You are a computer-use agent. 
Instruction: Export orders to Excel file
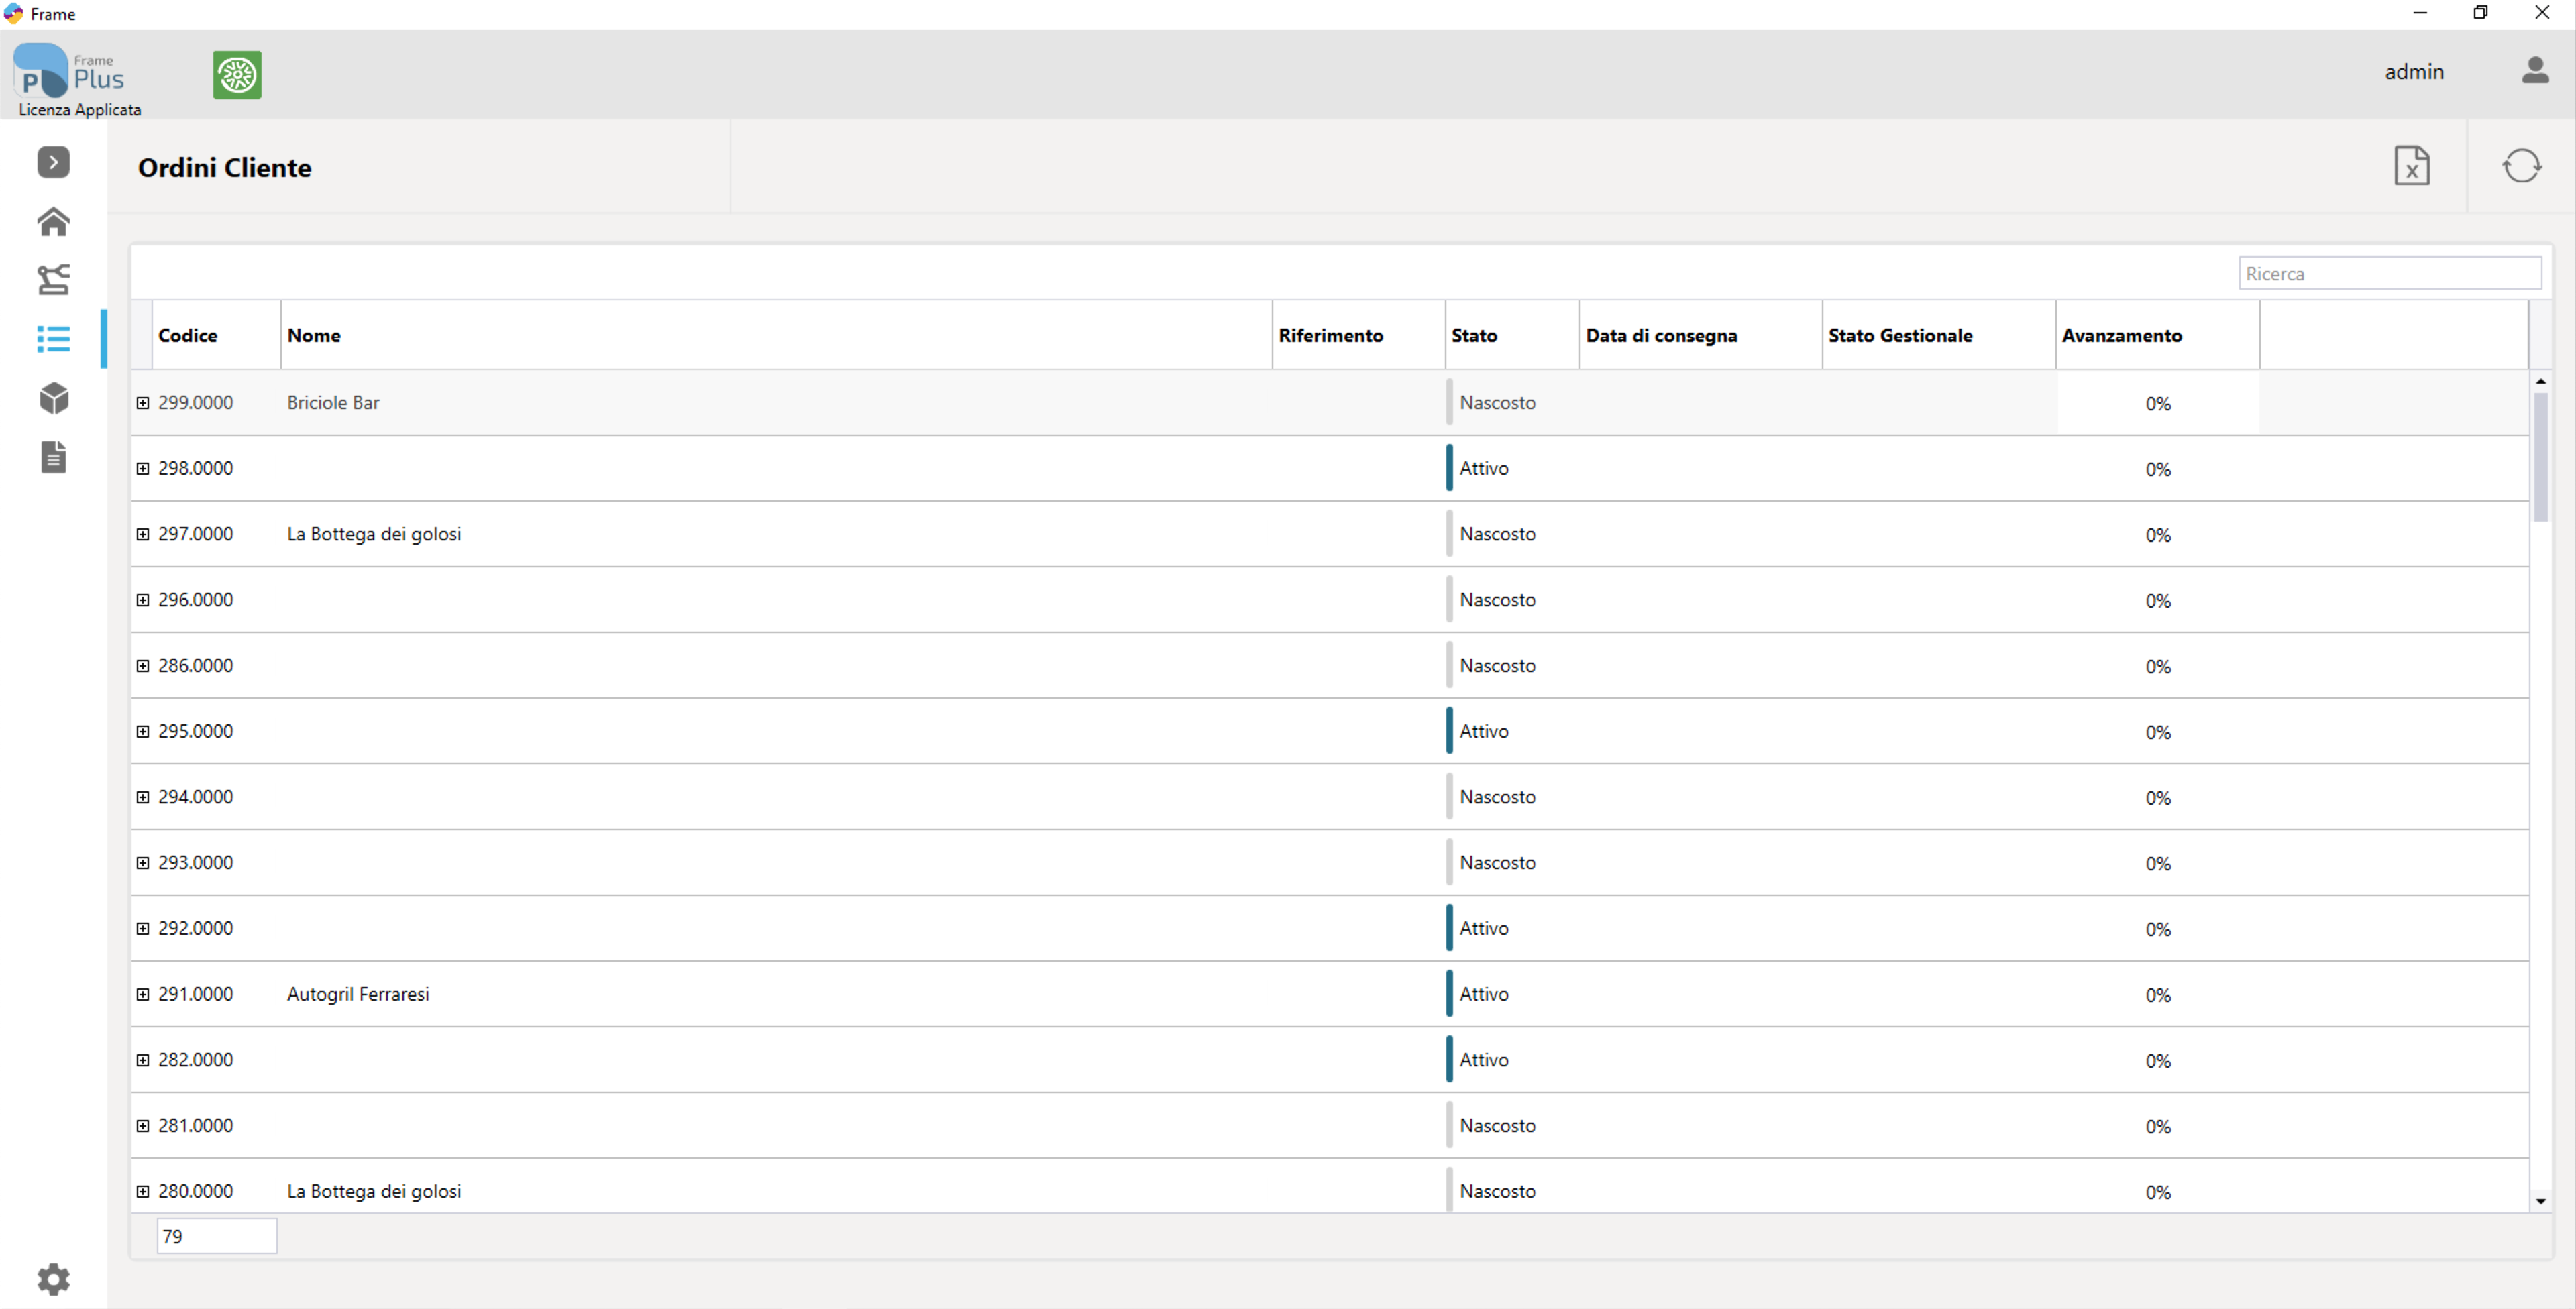click(2411, 166)
